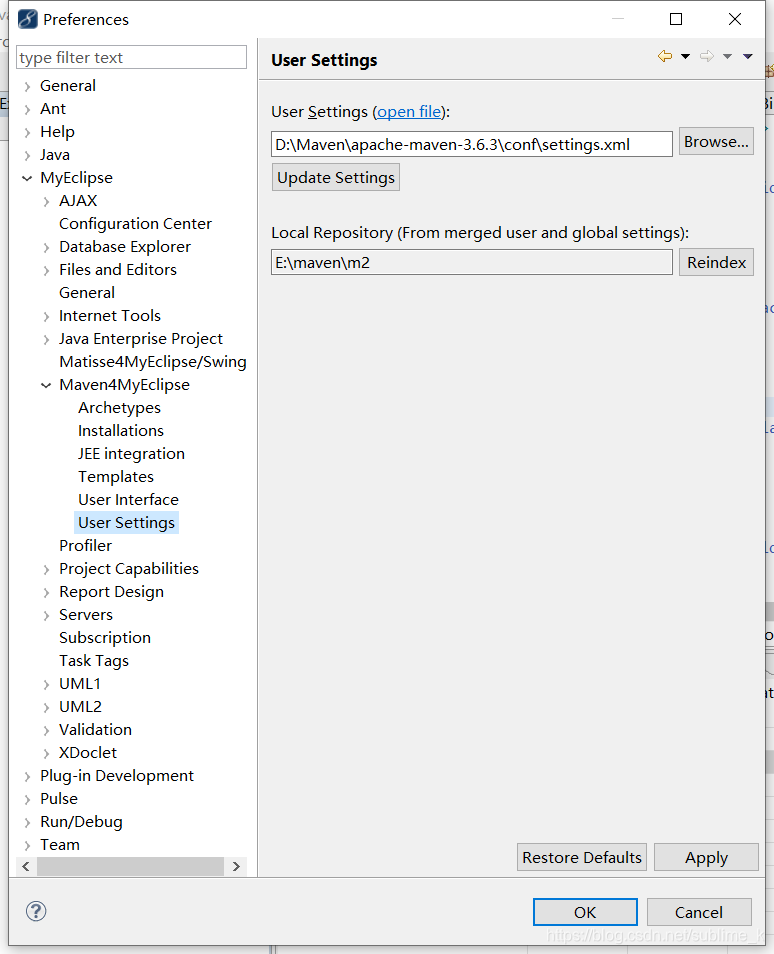
Task: Expand the UML1 node
Action: [x=46, y=684]
